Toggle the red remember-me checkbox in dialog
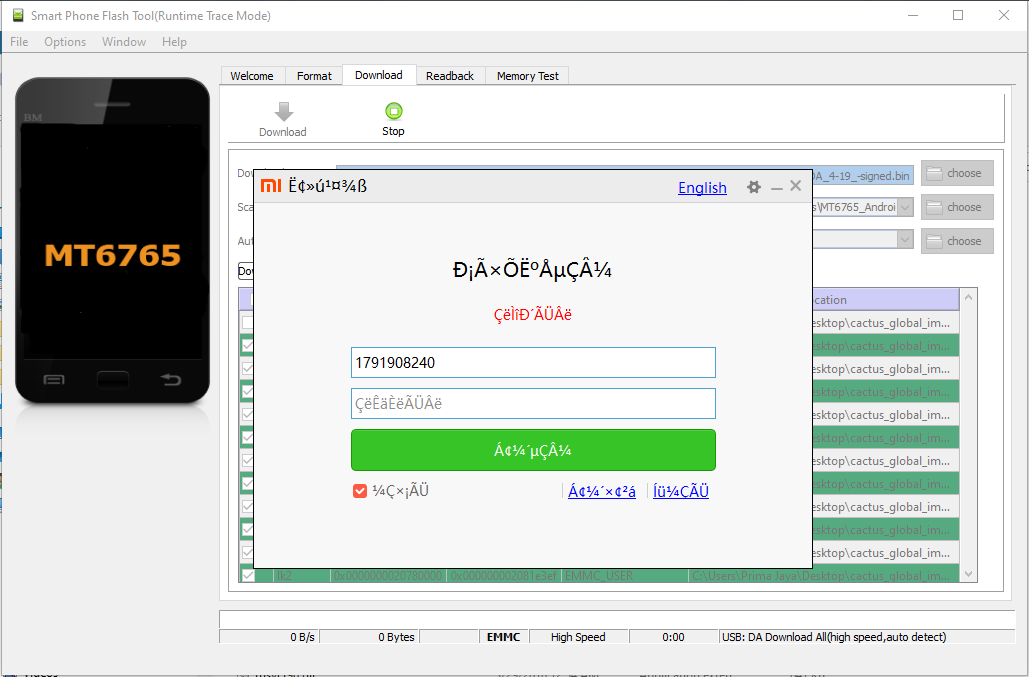The image size is (1029, 677). (x=360, y=491)
